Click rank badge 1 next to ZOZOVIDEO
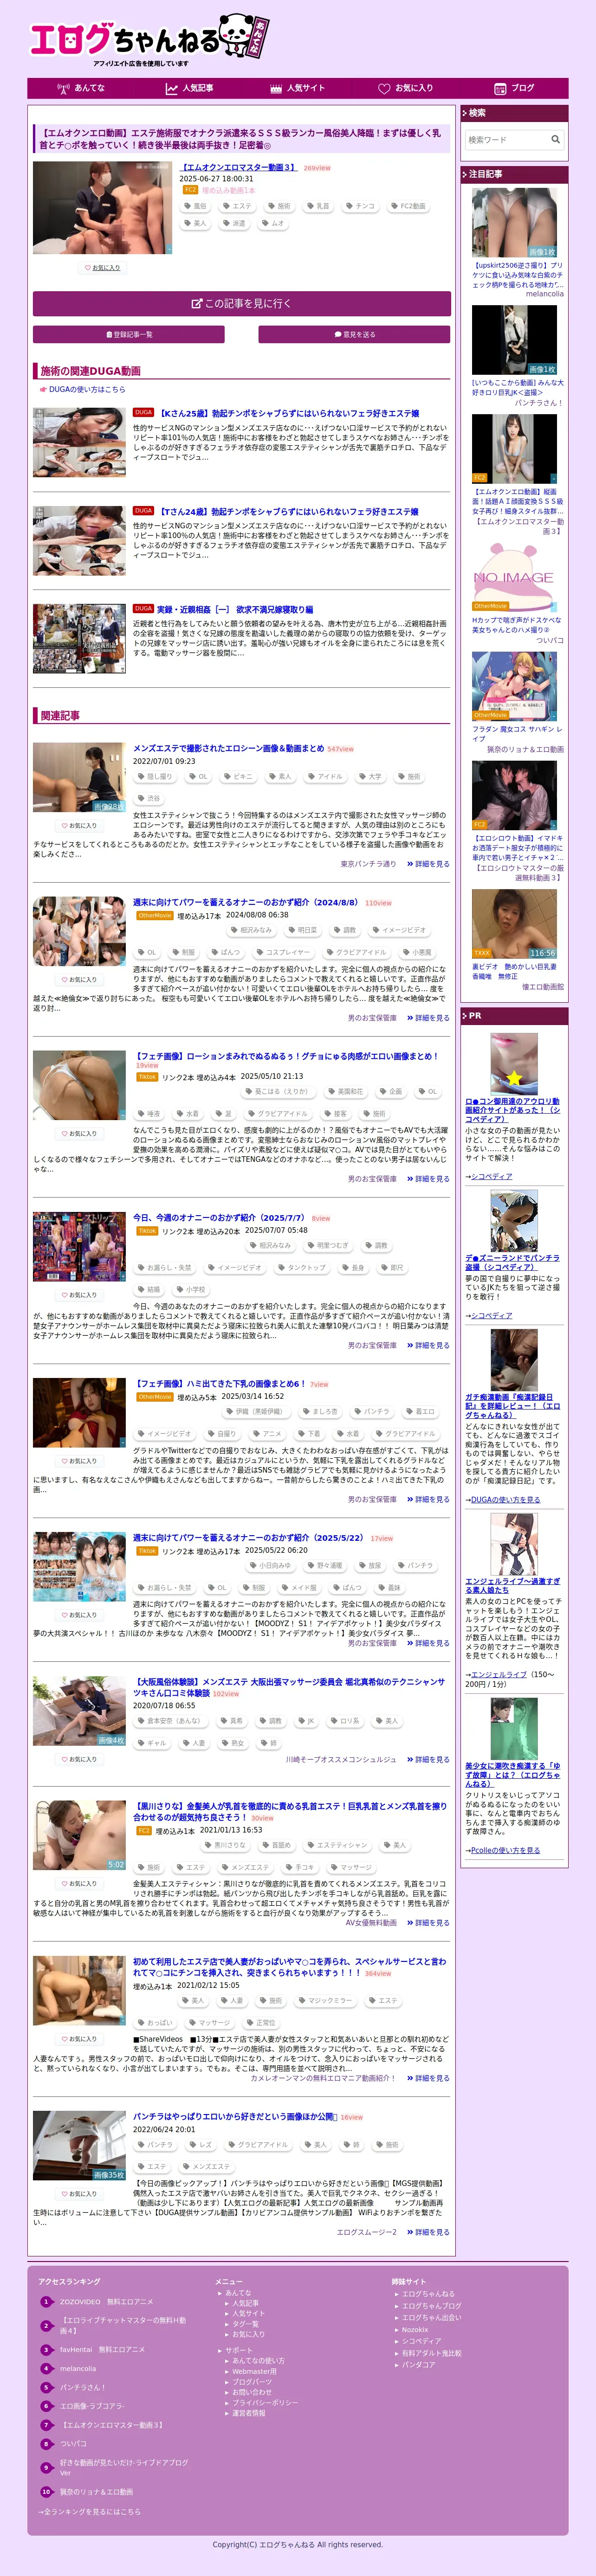Viewport: 596px width, 2576px height. pyautogui.click(x=46, y=2301)
